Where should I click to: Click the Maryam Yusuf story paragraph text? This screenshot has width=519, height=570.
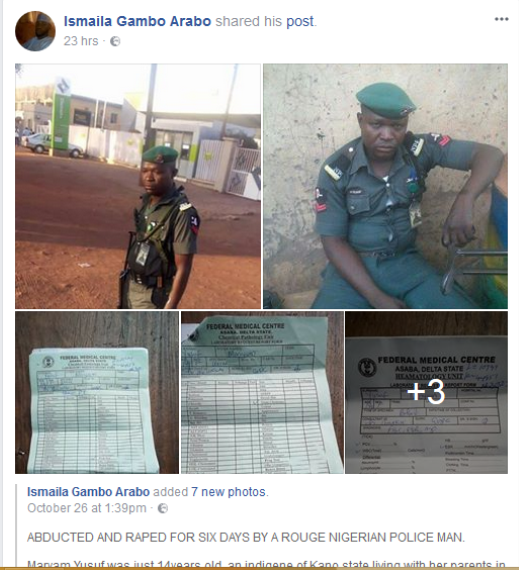(x=266, y=565)
